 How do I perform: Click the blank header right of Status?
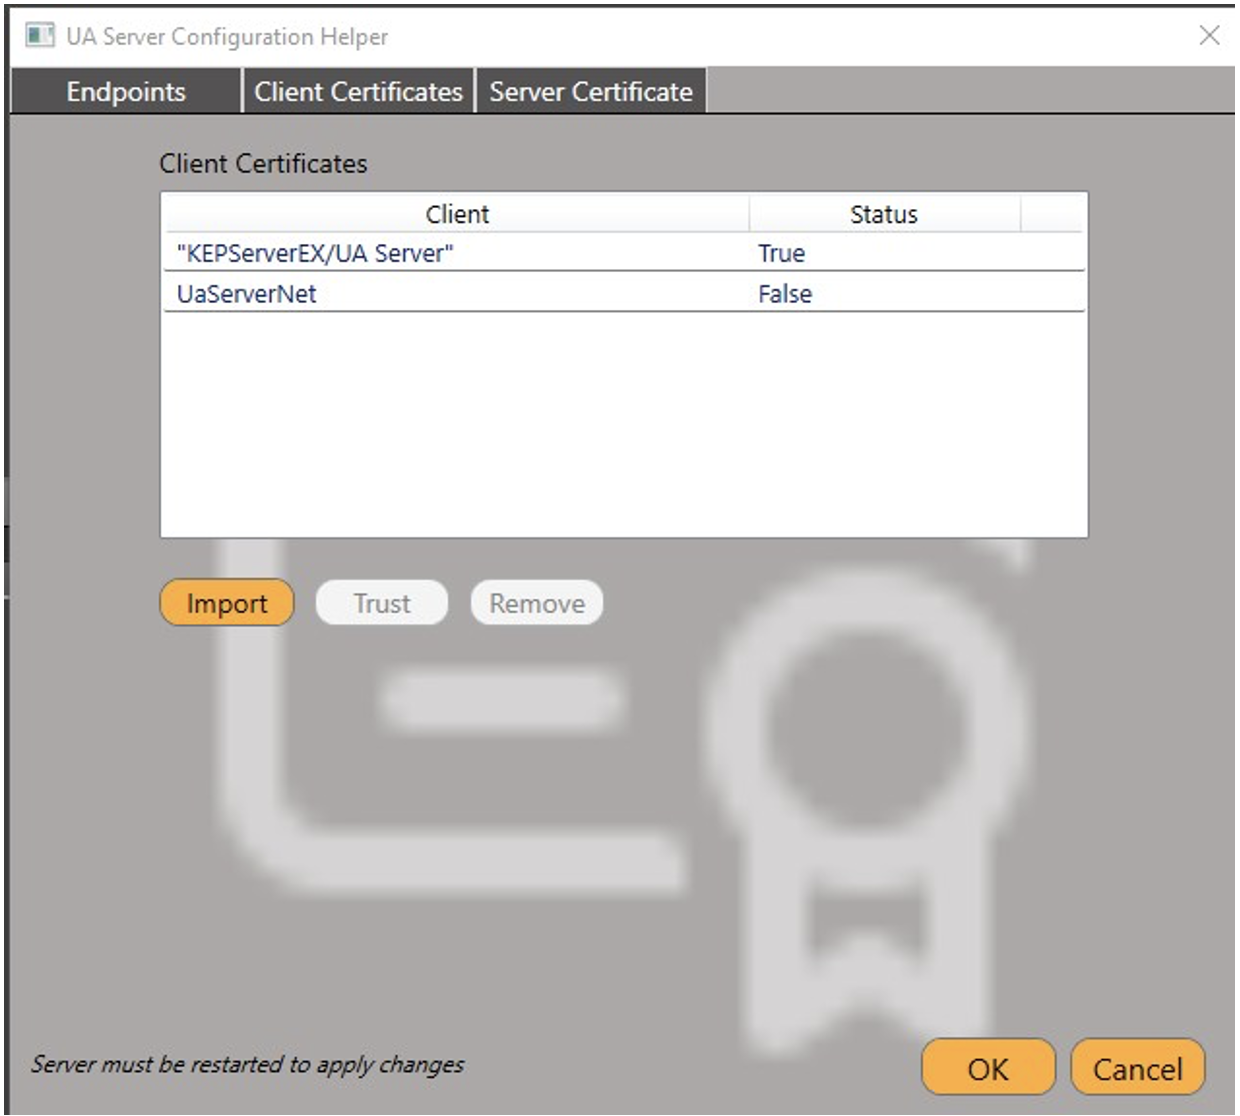tap(1051, 214)
